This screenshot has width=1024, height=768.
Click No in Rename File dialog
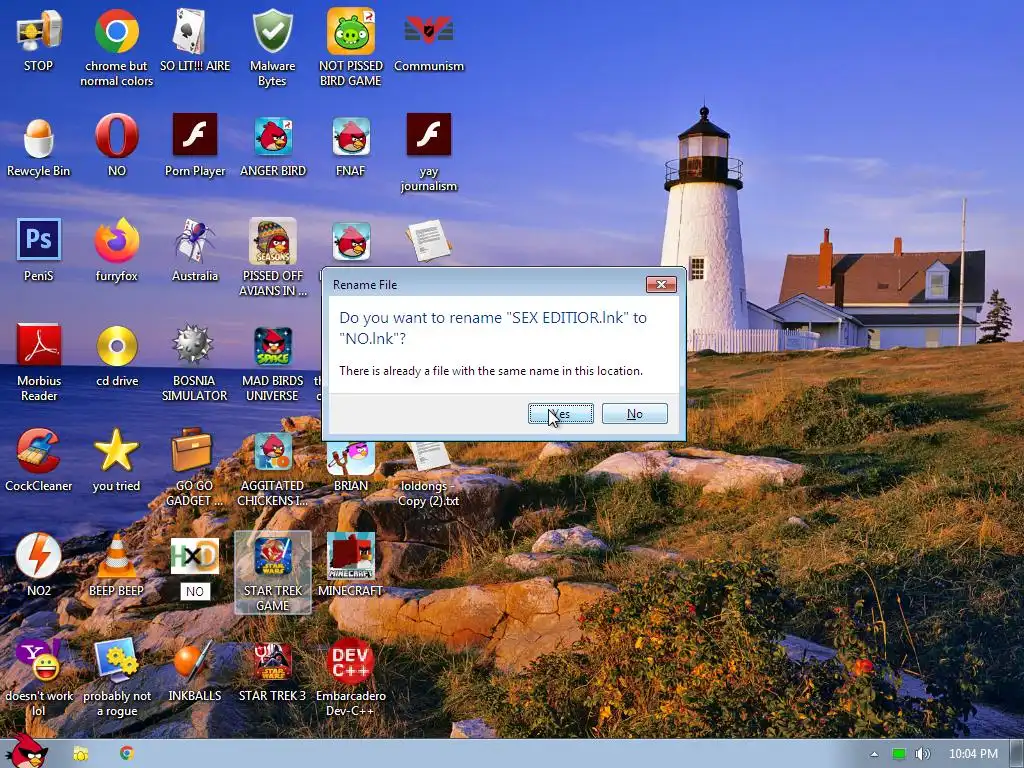(x=635, y=413)
